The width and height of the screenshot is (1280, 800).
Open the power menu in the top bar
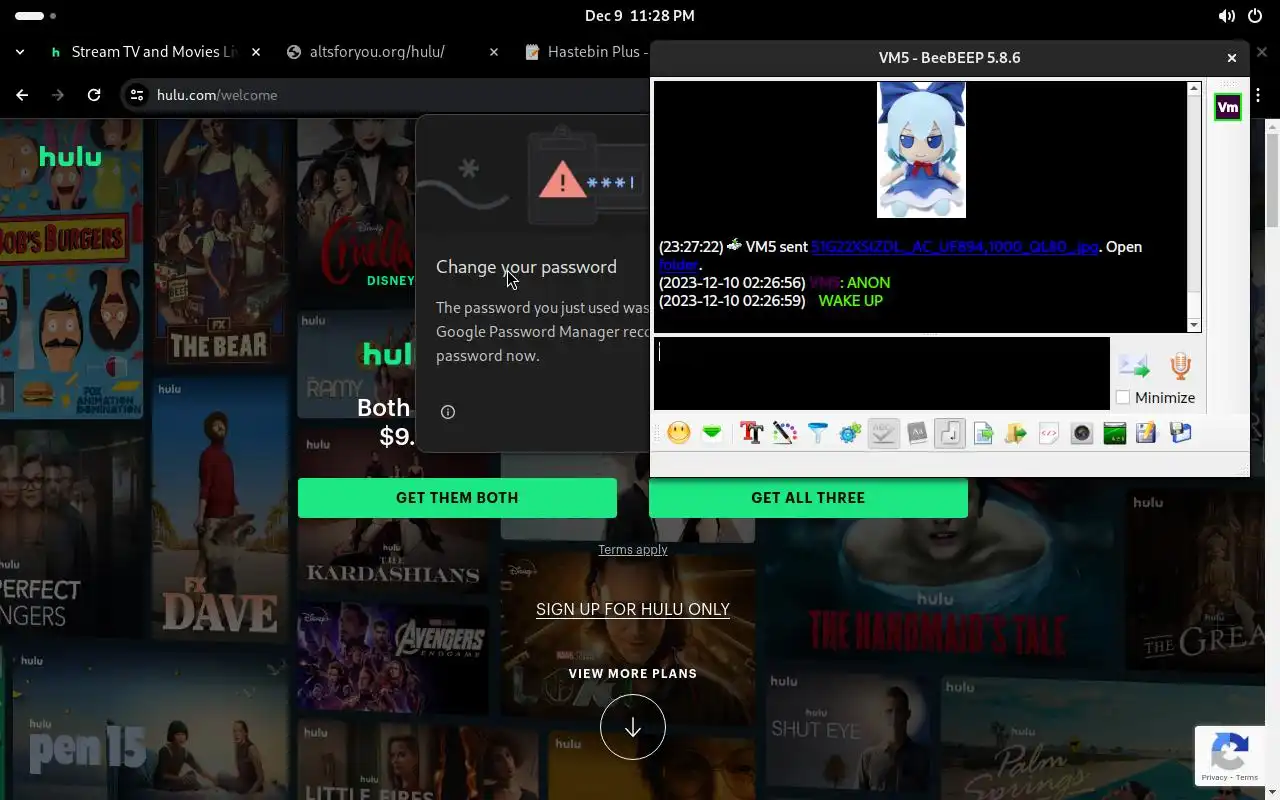coord(1255,16)
